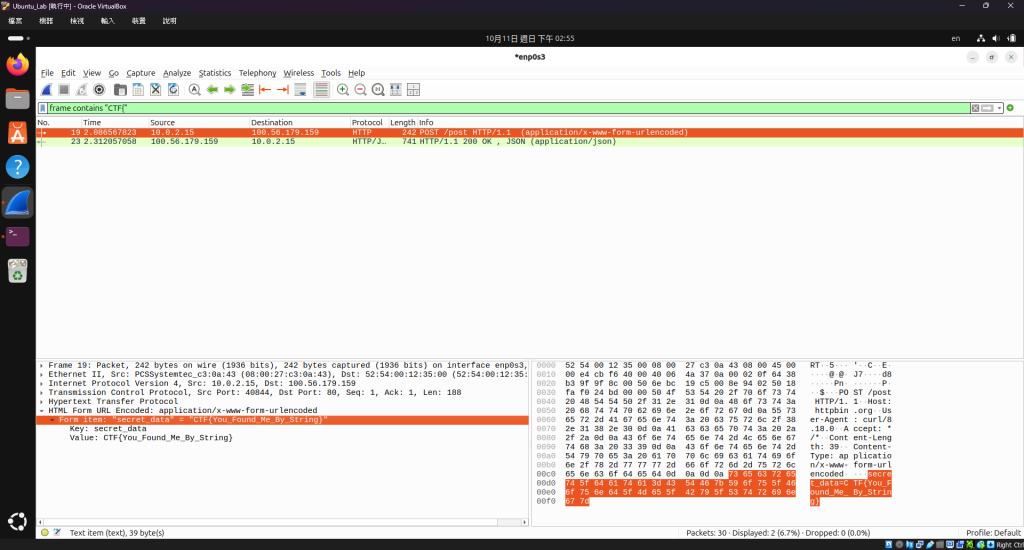The width and height of the screenshot is (1024, 550).
Task: Go forward in packet history
Action: coord(230,90)
